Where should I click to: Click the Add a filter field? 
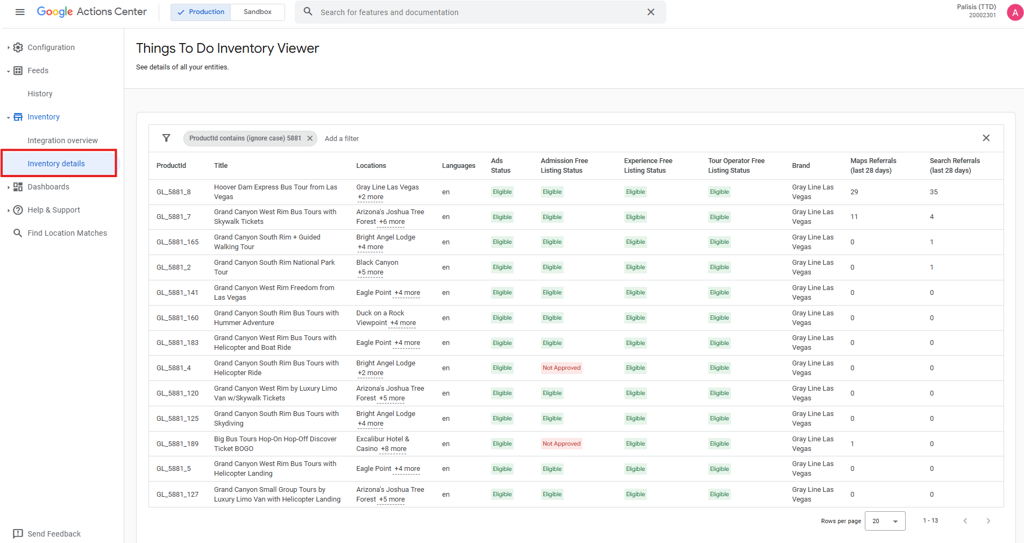342,139
